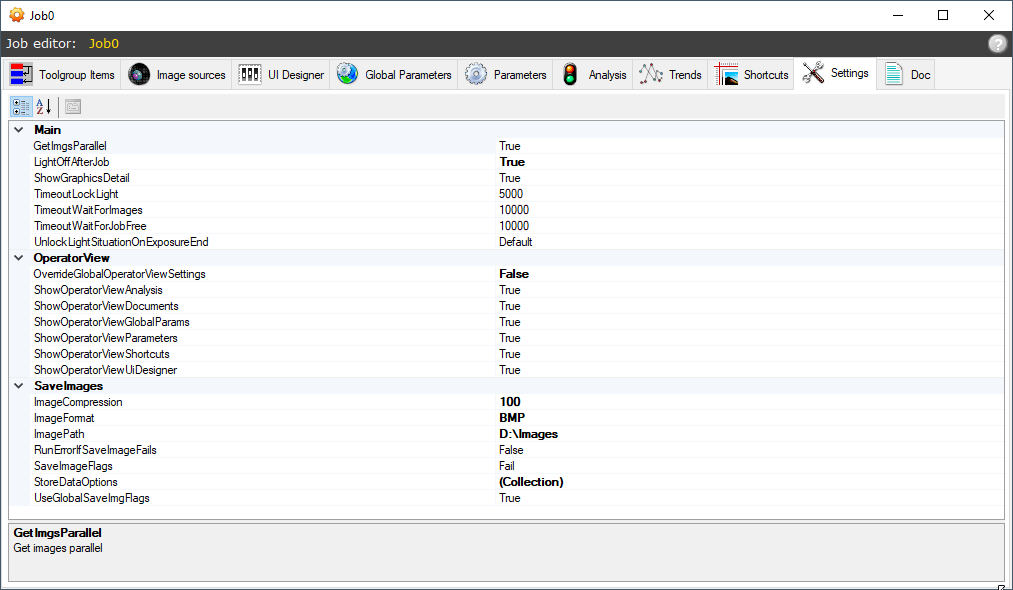1013x590 pixels.
Task: Edit the ImageCompression value 100
Action: click(510, 402)
